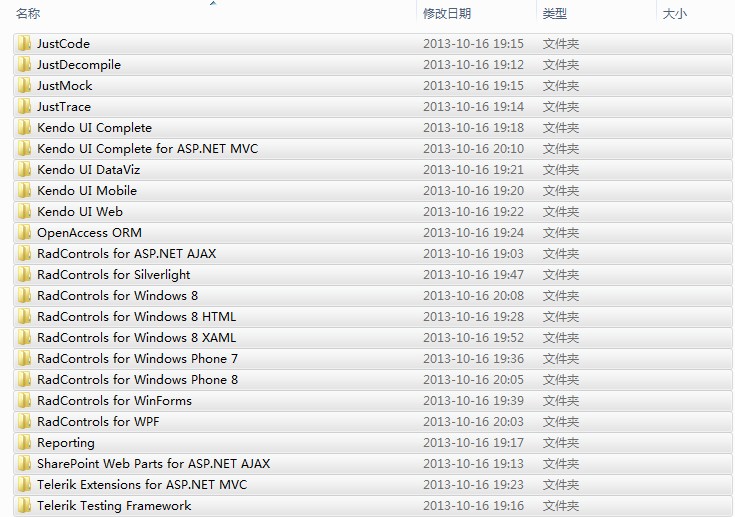Select the Kendo UI DataViz folder name
Viewport: 735px width, 517px height.
pyautogui.click(x=88, y=170)
